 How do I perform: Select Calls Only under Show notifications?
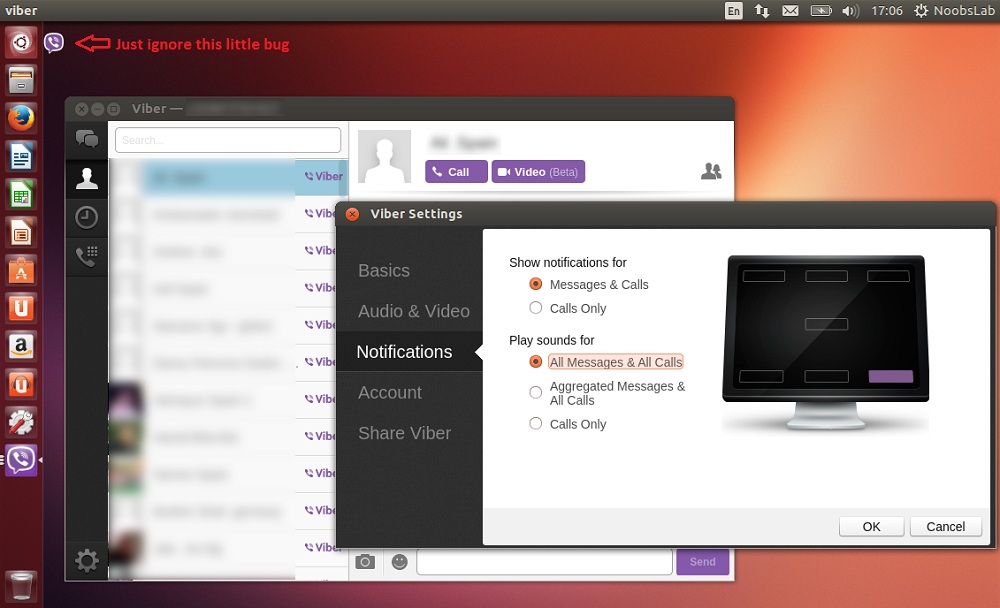click(x=568, y=308)
